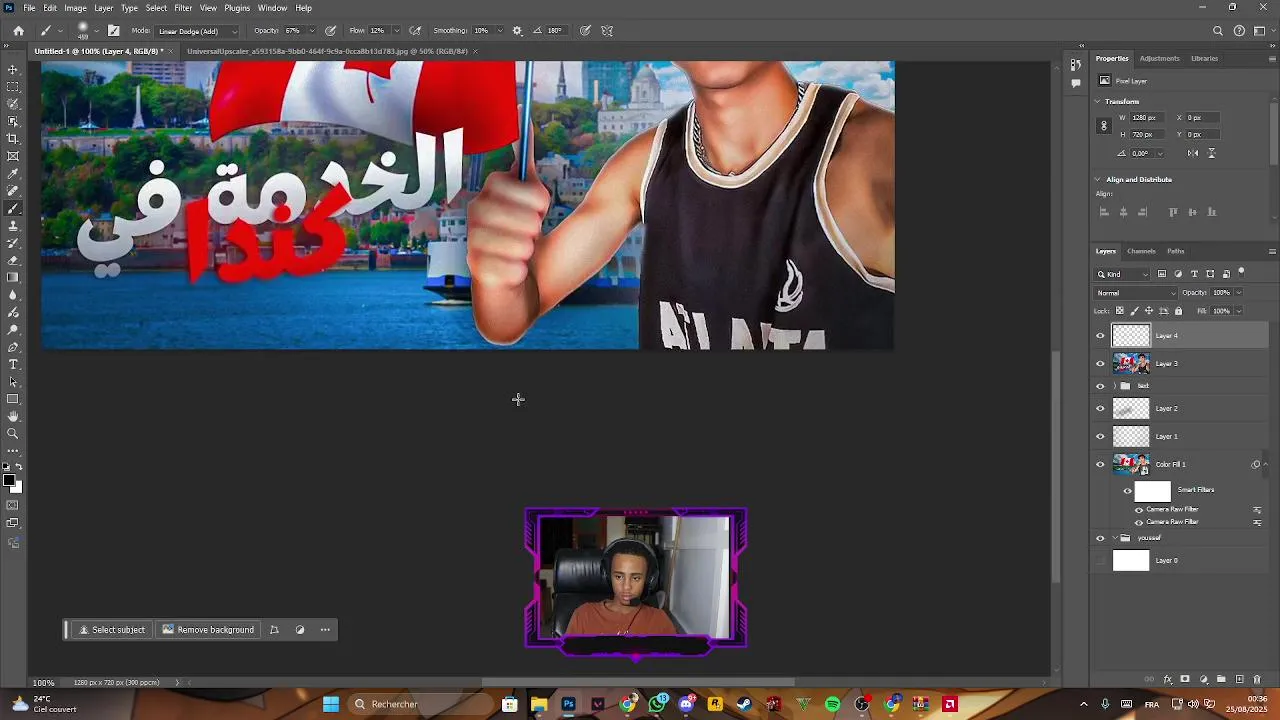
Task: Open the Smoothing dropdown arrow
Action: [x=500, y=31]
